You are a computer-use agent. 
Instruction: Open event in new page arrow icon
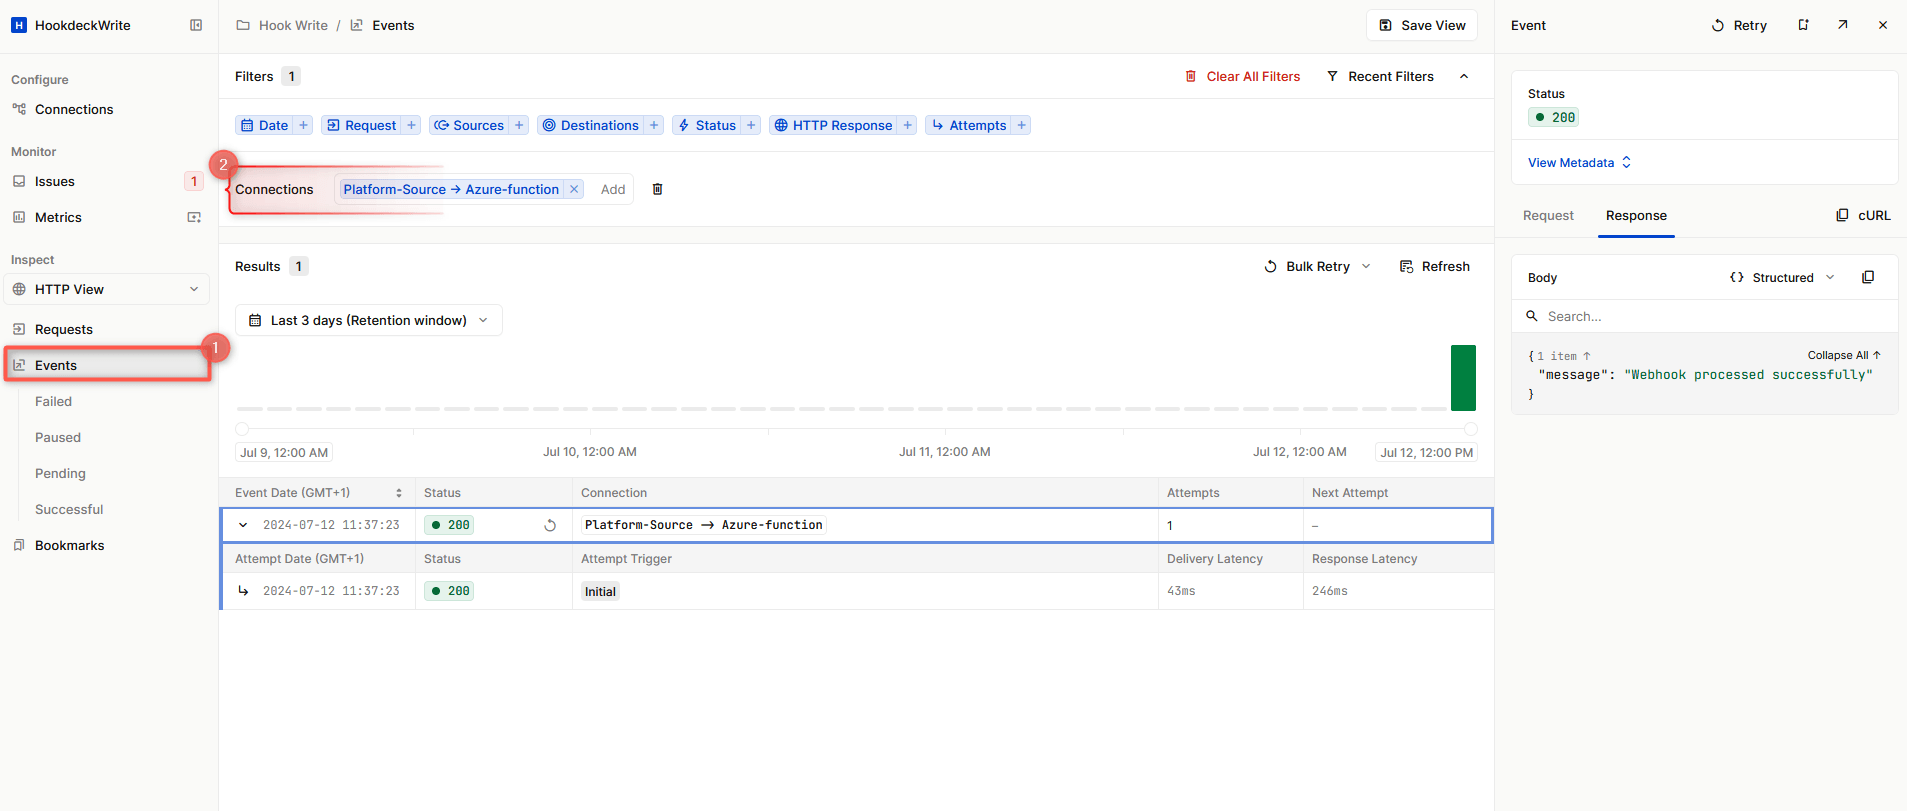[x=1842, y=25]
